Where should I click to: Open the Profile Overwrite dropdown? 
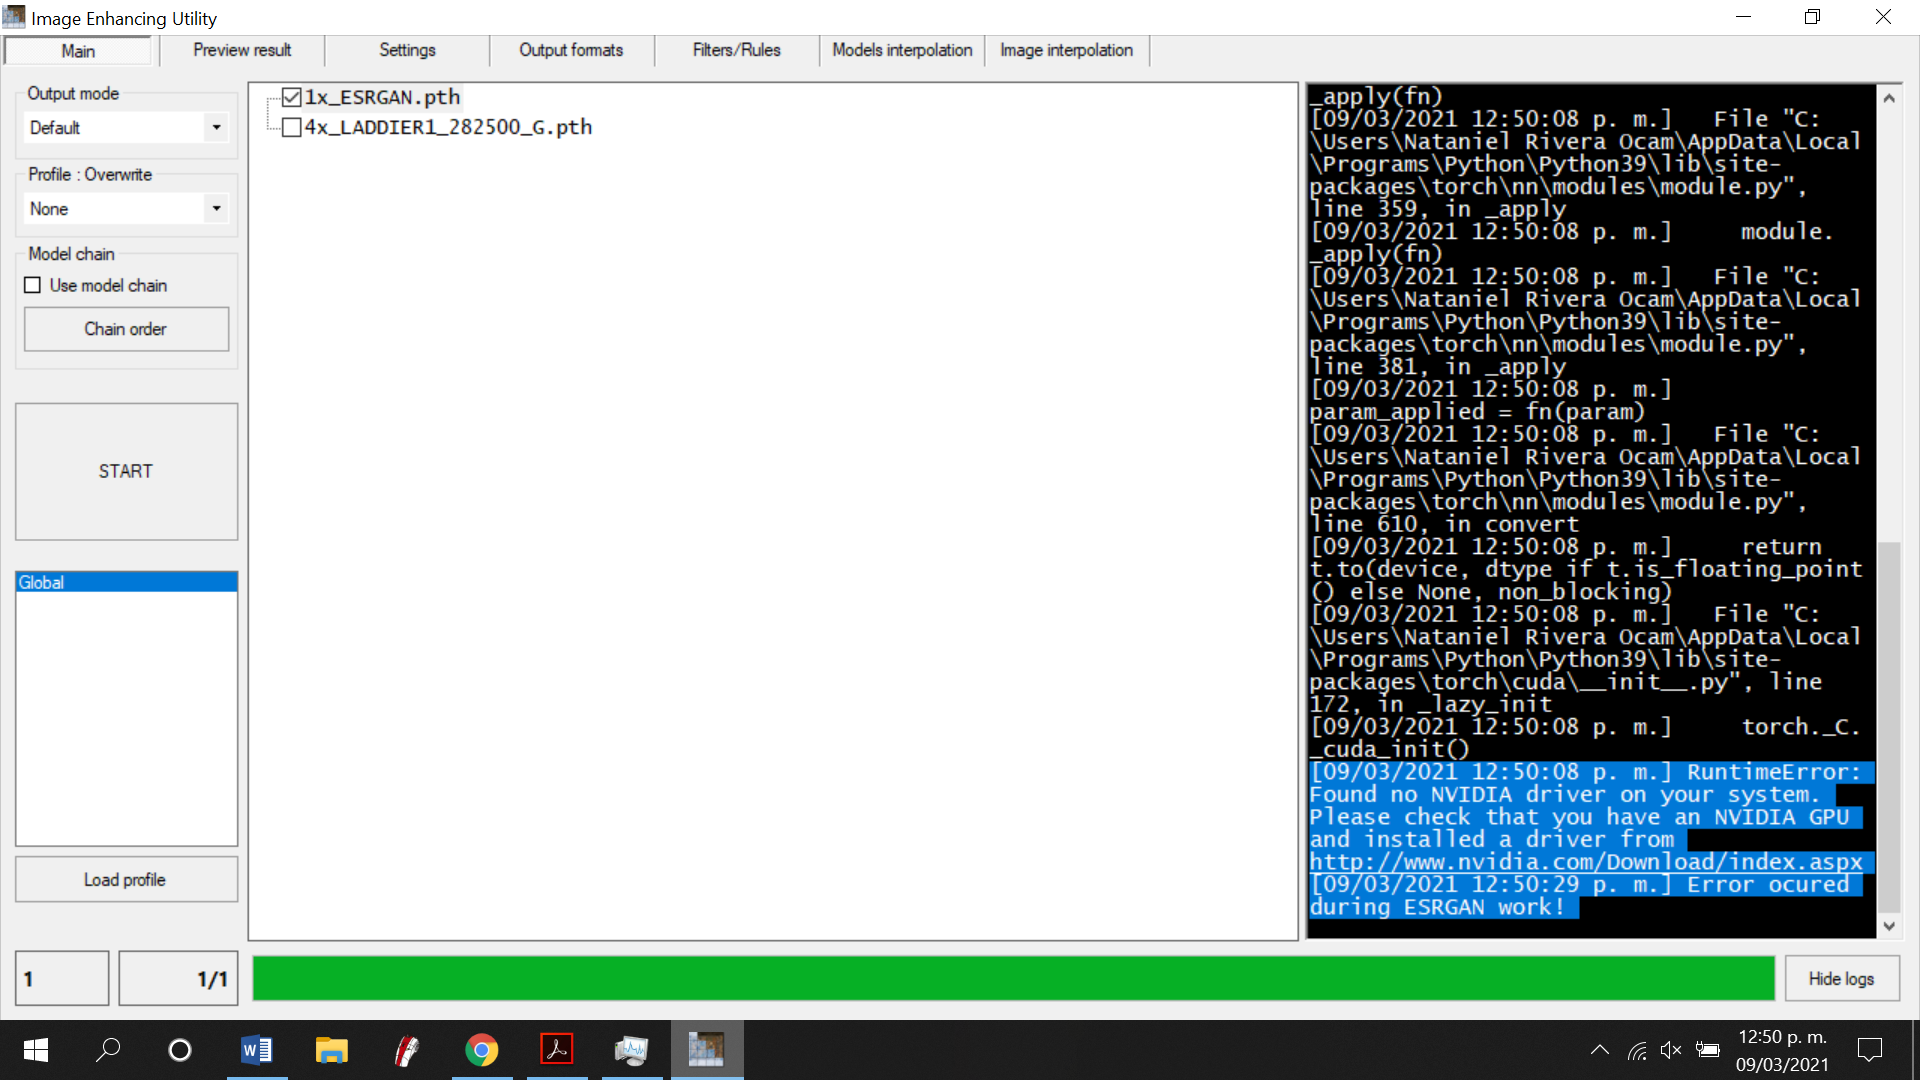216,208
